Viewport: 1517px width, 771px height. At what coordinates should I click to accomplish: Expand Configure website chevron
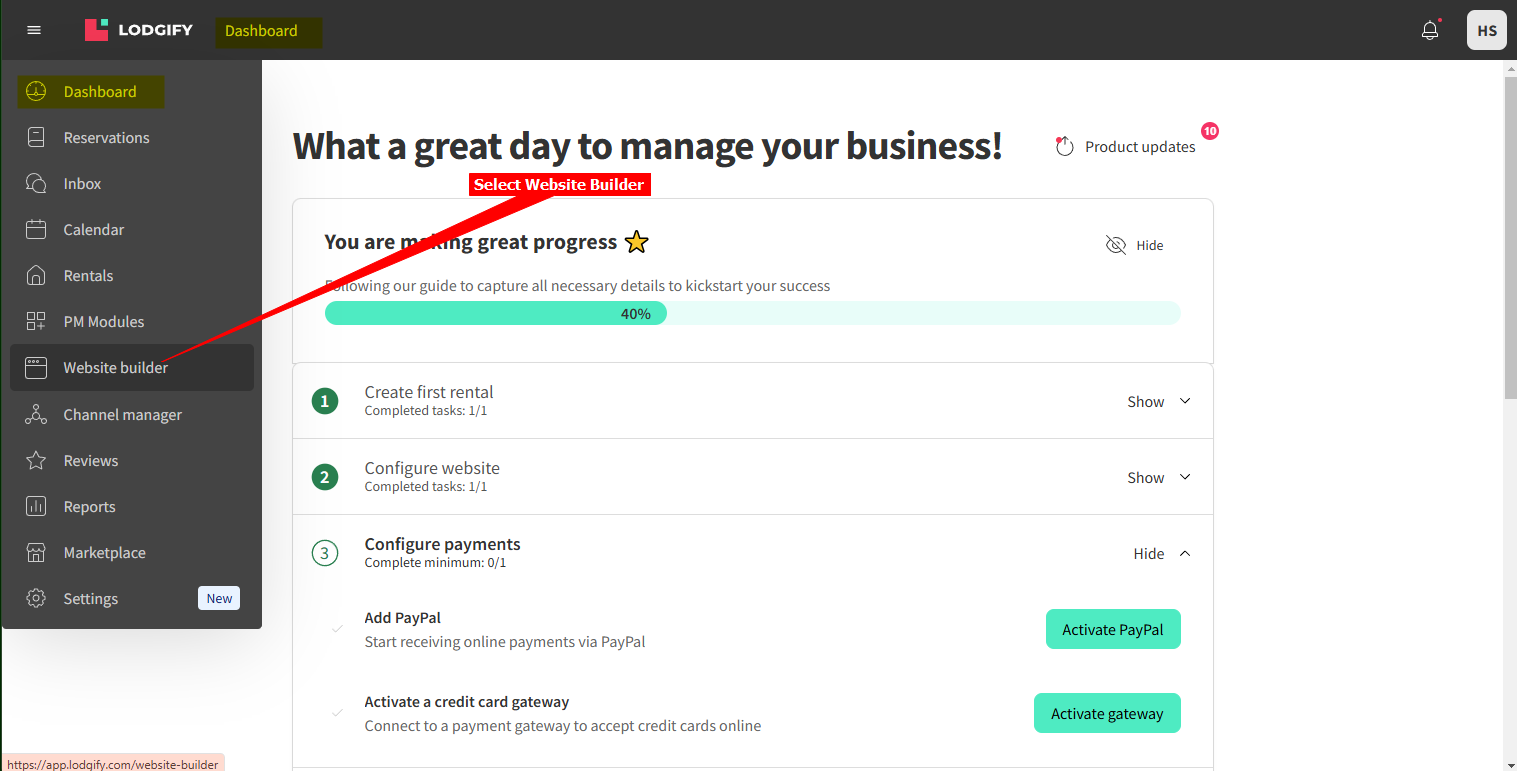point(1185,477)
